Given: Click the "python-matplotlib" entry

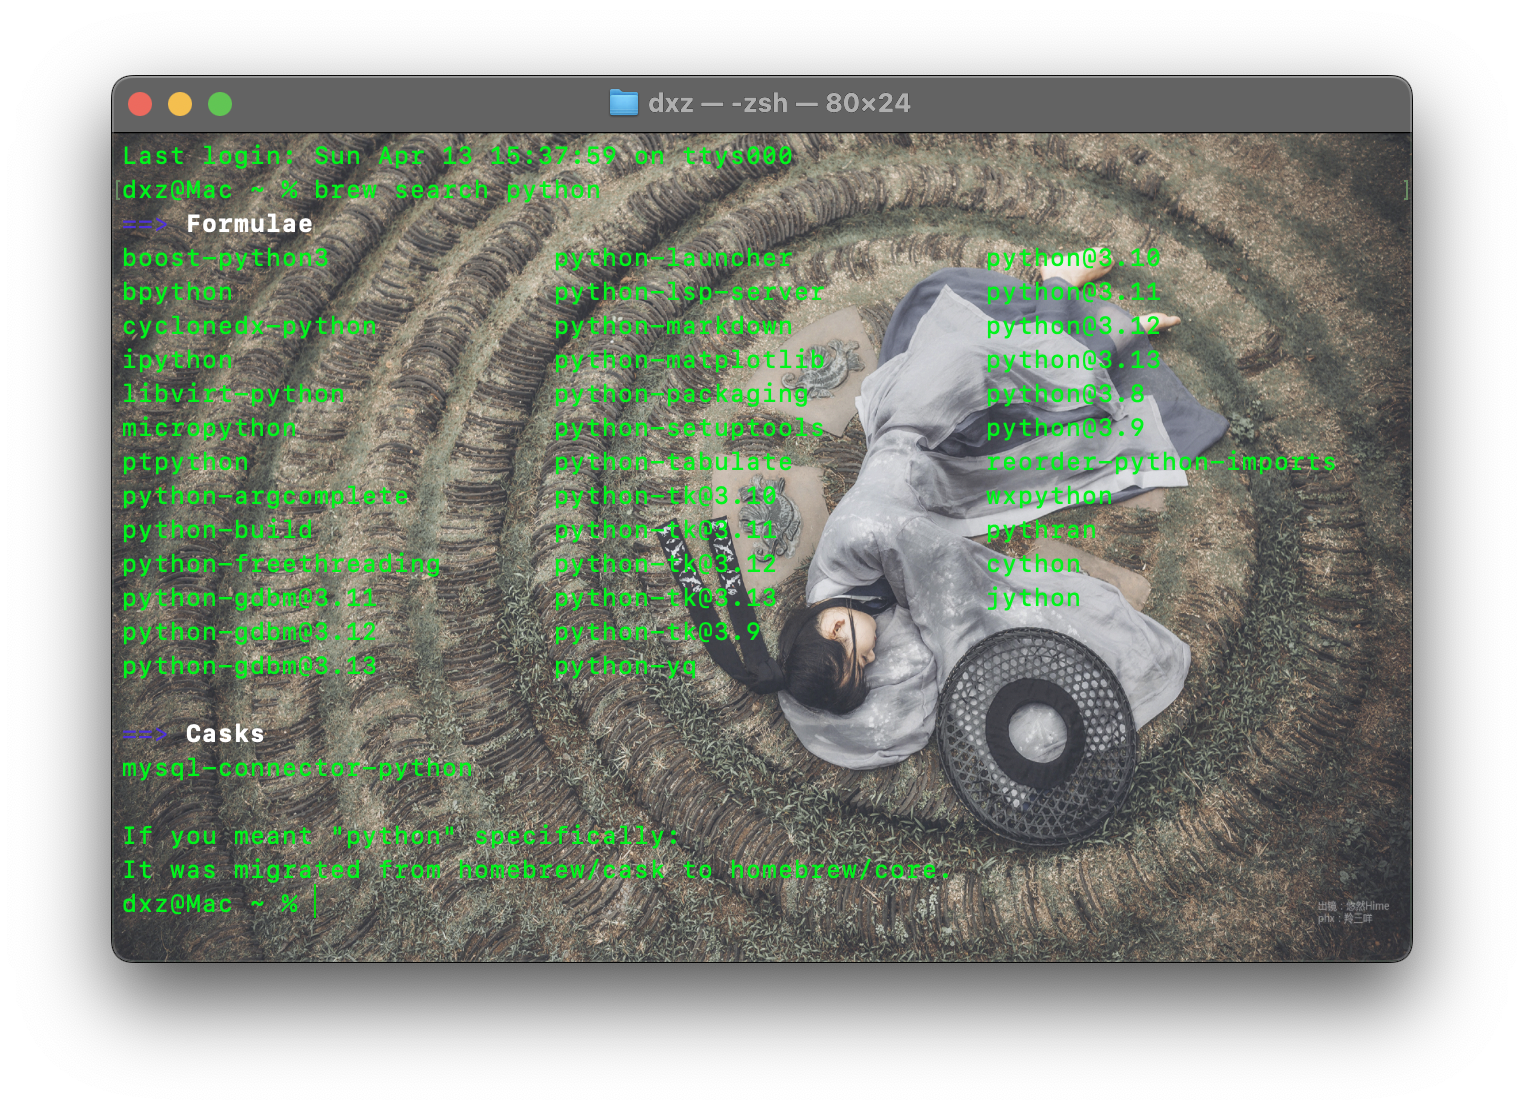Looking at the screenshot, I should tap(689, 360).
